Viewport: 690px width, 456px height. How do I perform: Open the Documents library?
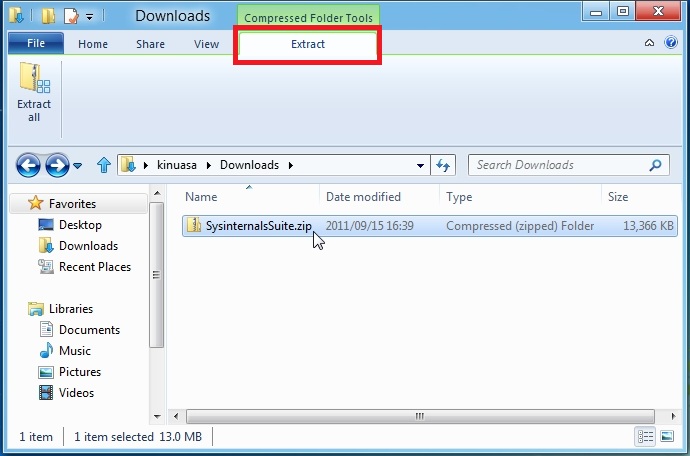(x=89, y=330)
